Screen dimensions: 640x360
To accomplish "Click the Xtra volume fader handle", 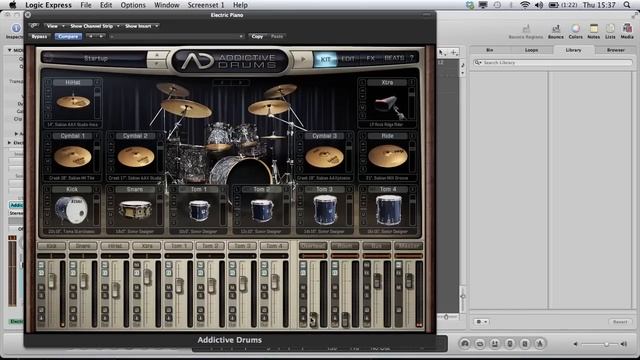I will (x=147, y=278).
